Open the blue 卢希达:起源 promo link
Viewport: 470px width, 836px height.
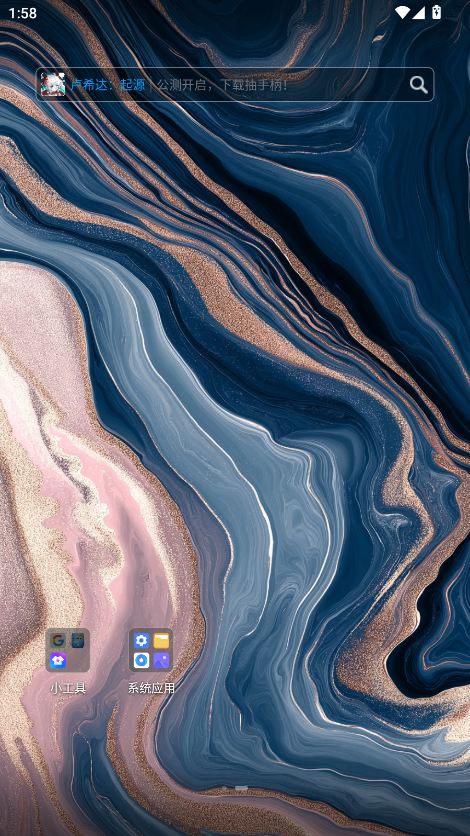tap(108, 85)
